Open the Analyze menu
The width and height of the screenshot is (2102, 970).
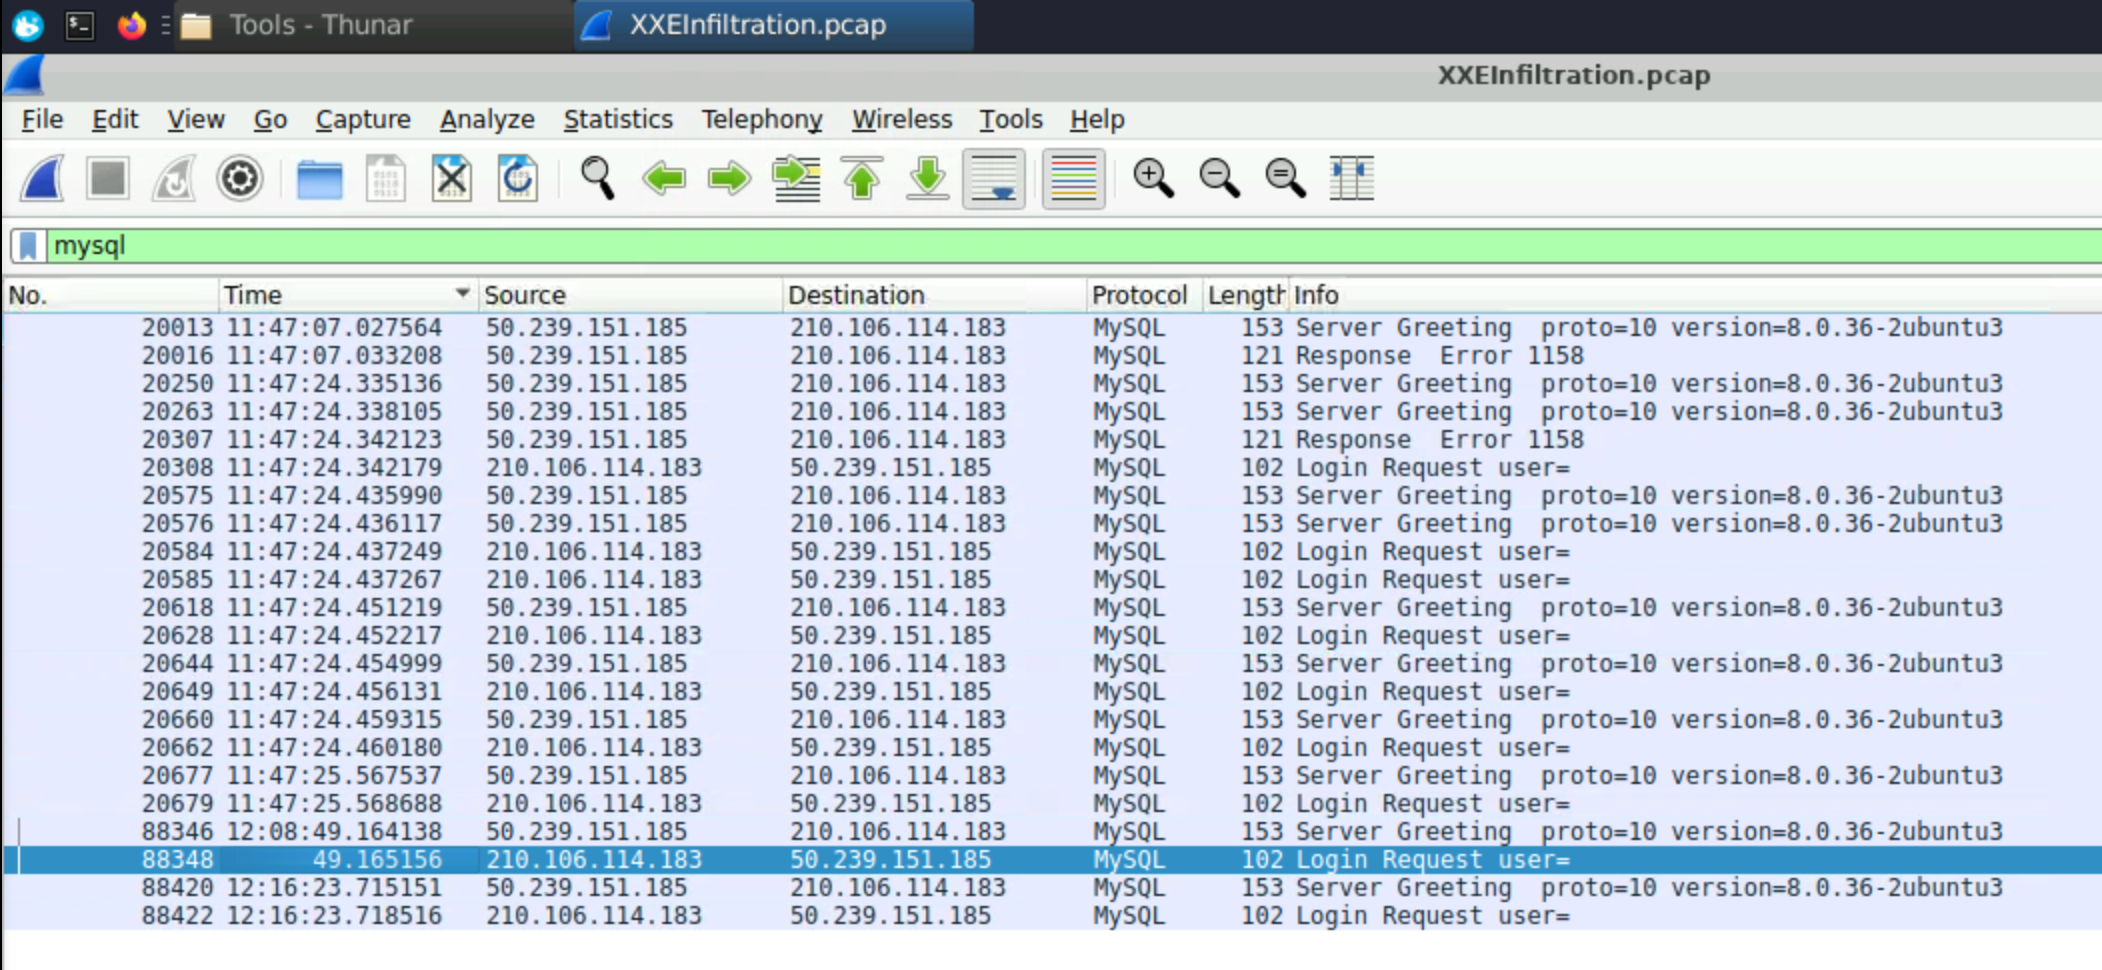coord(487,120)
